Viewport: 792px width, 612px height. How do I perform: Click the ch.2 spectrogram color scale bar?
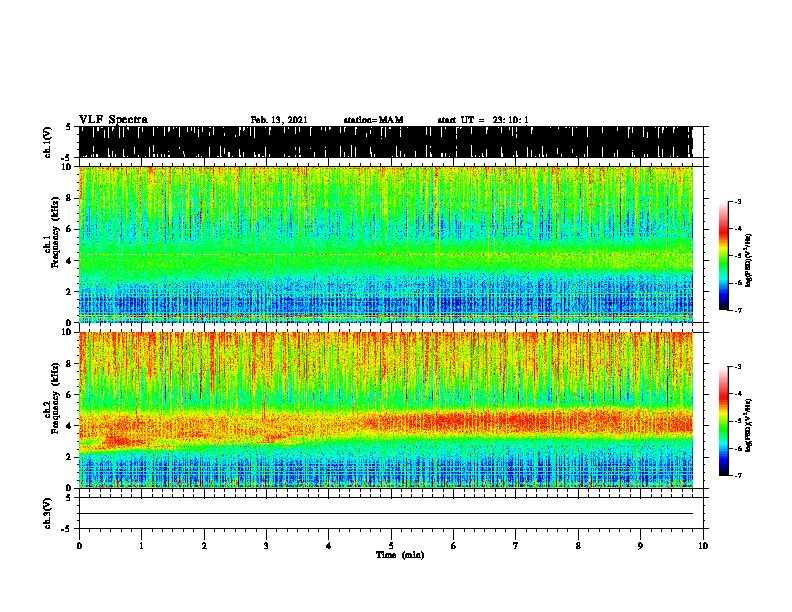tap(724, 421)
